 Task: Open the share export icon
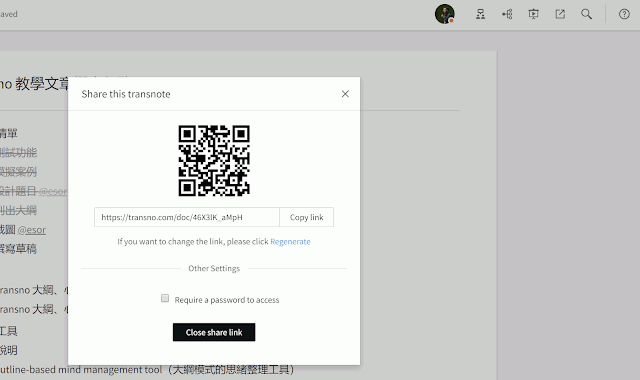point(560,14)
